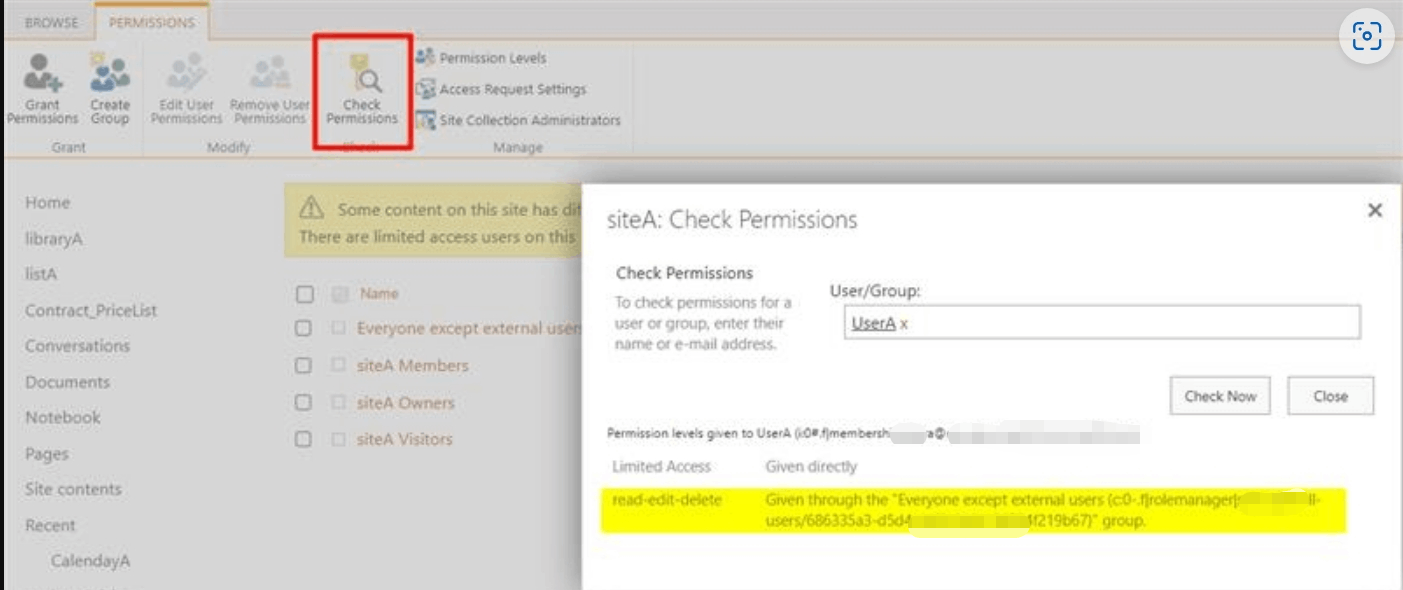
Task: Click the Given directly text
Action: [811, 466]
